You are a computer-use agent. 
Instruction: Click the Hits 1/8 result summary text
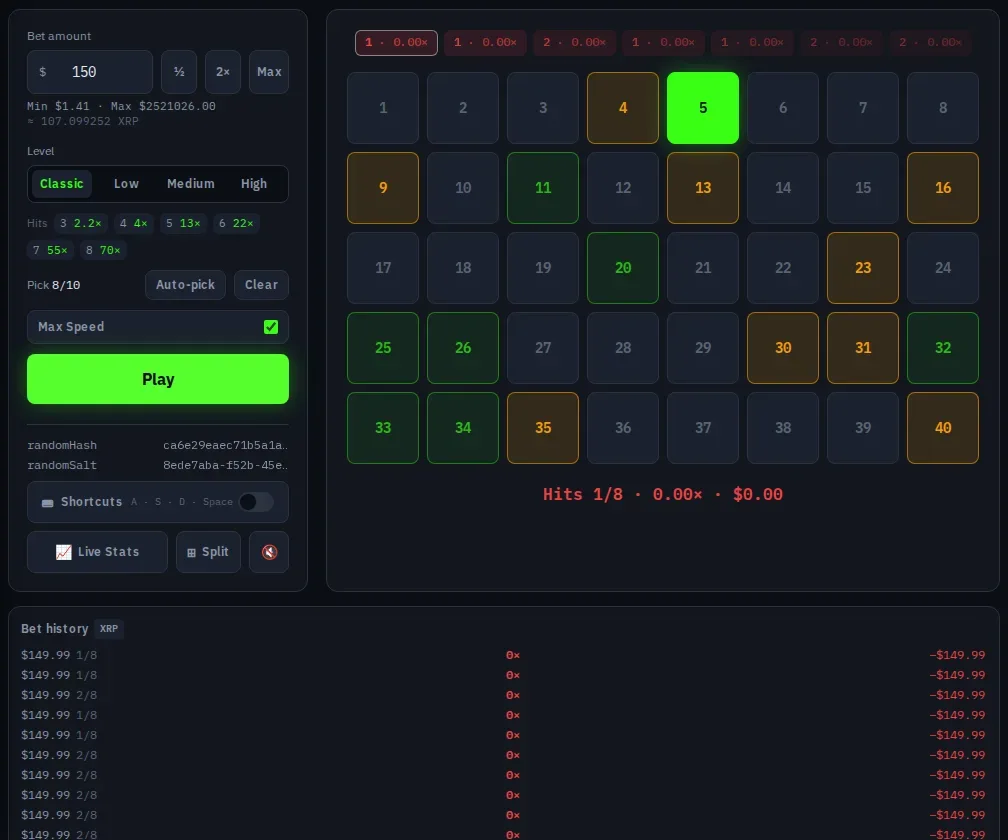663,494
